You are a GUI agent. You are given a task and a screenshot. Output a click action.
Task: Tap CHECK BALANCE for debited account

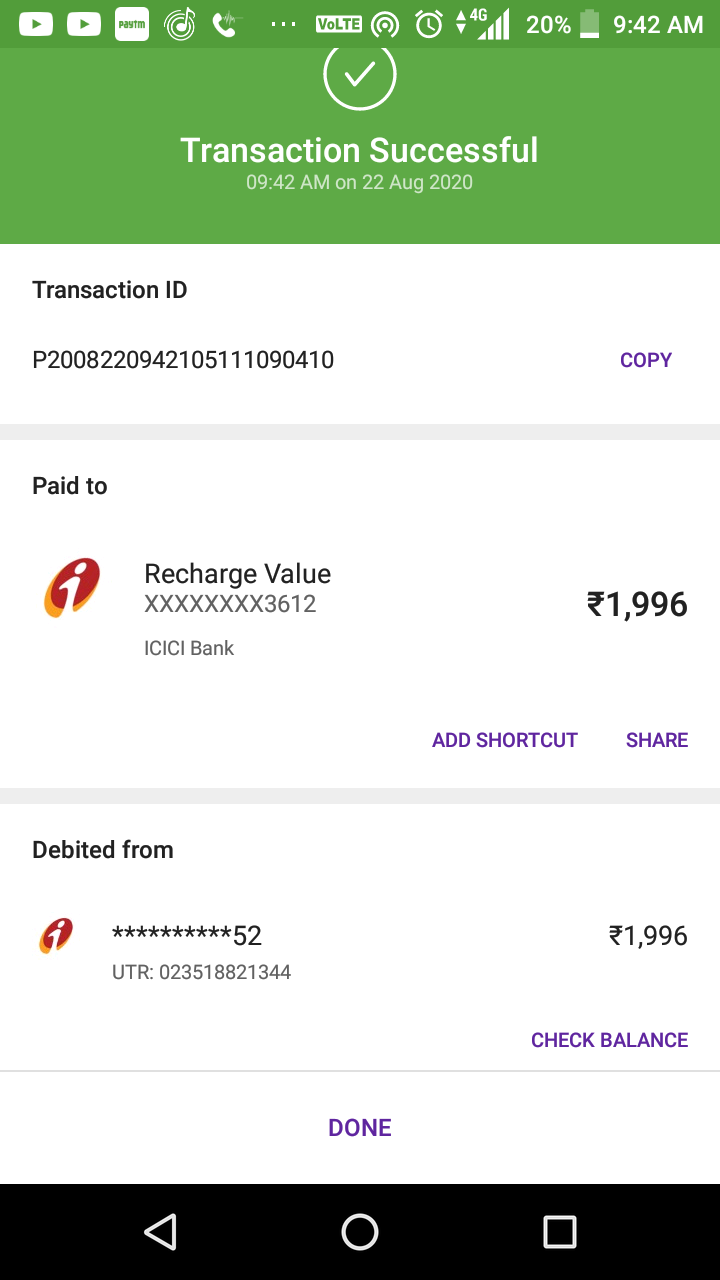pos(609,1040)
